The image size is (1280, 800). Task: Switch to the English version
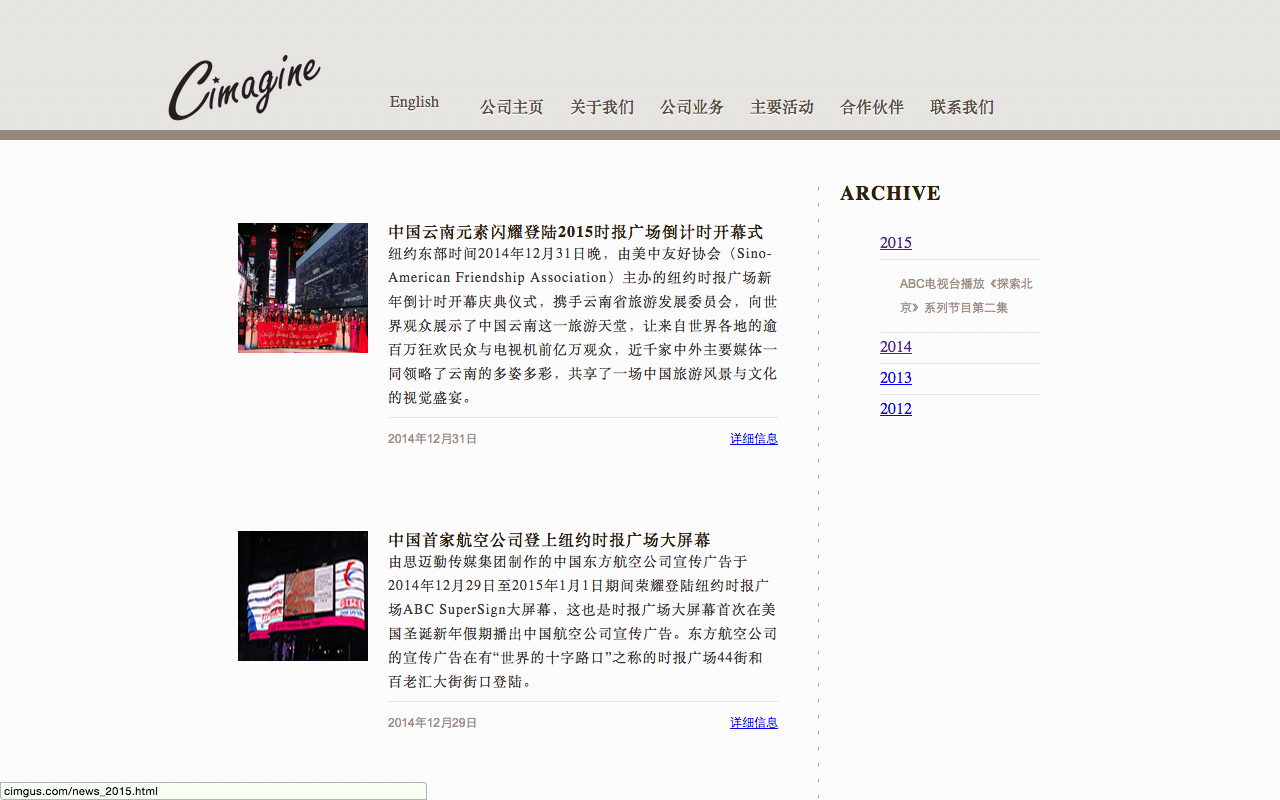point(414,102)
